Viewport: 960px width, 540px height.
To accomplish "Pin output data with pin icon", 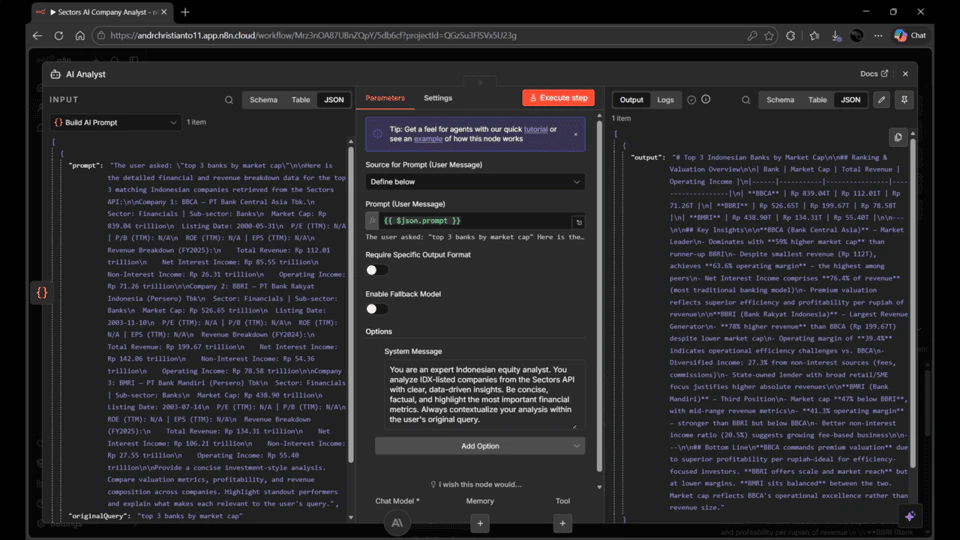I will coord(904,100).
